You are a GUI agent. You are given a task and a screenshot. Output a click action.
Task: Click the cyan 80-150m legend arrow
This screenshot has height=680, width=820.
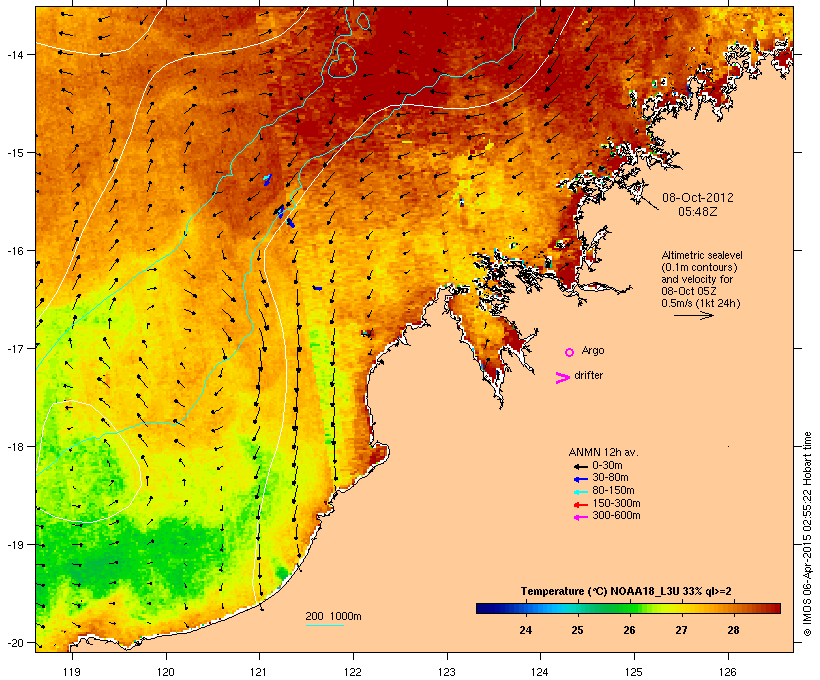pos(580,492)
